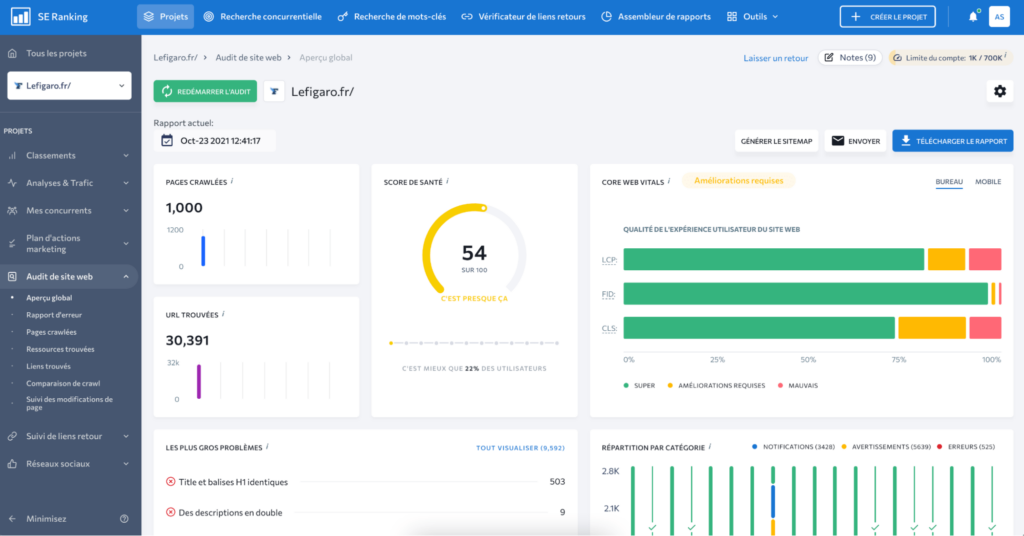The width and height of the screenshot is (1024, 536).
Task: Click the help question mark icon
Action: point(124,518)
